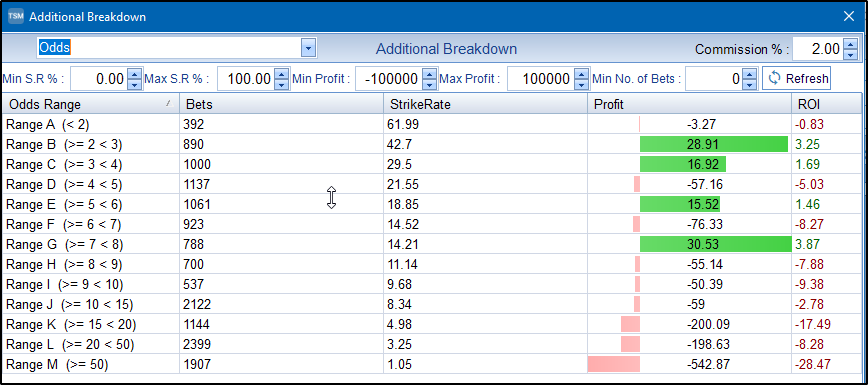Click StrikeRate value 42.7

(x=400, y=145)
